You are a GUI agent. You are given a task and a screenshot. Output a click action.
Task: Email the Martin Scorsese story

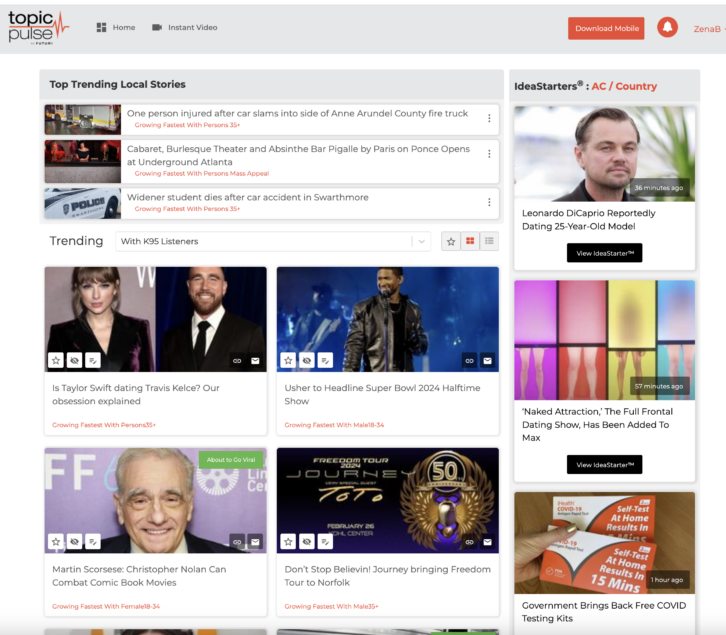coord(255,542)
